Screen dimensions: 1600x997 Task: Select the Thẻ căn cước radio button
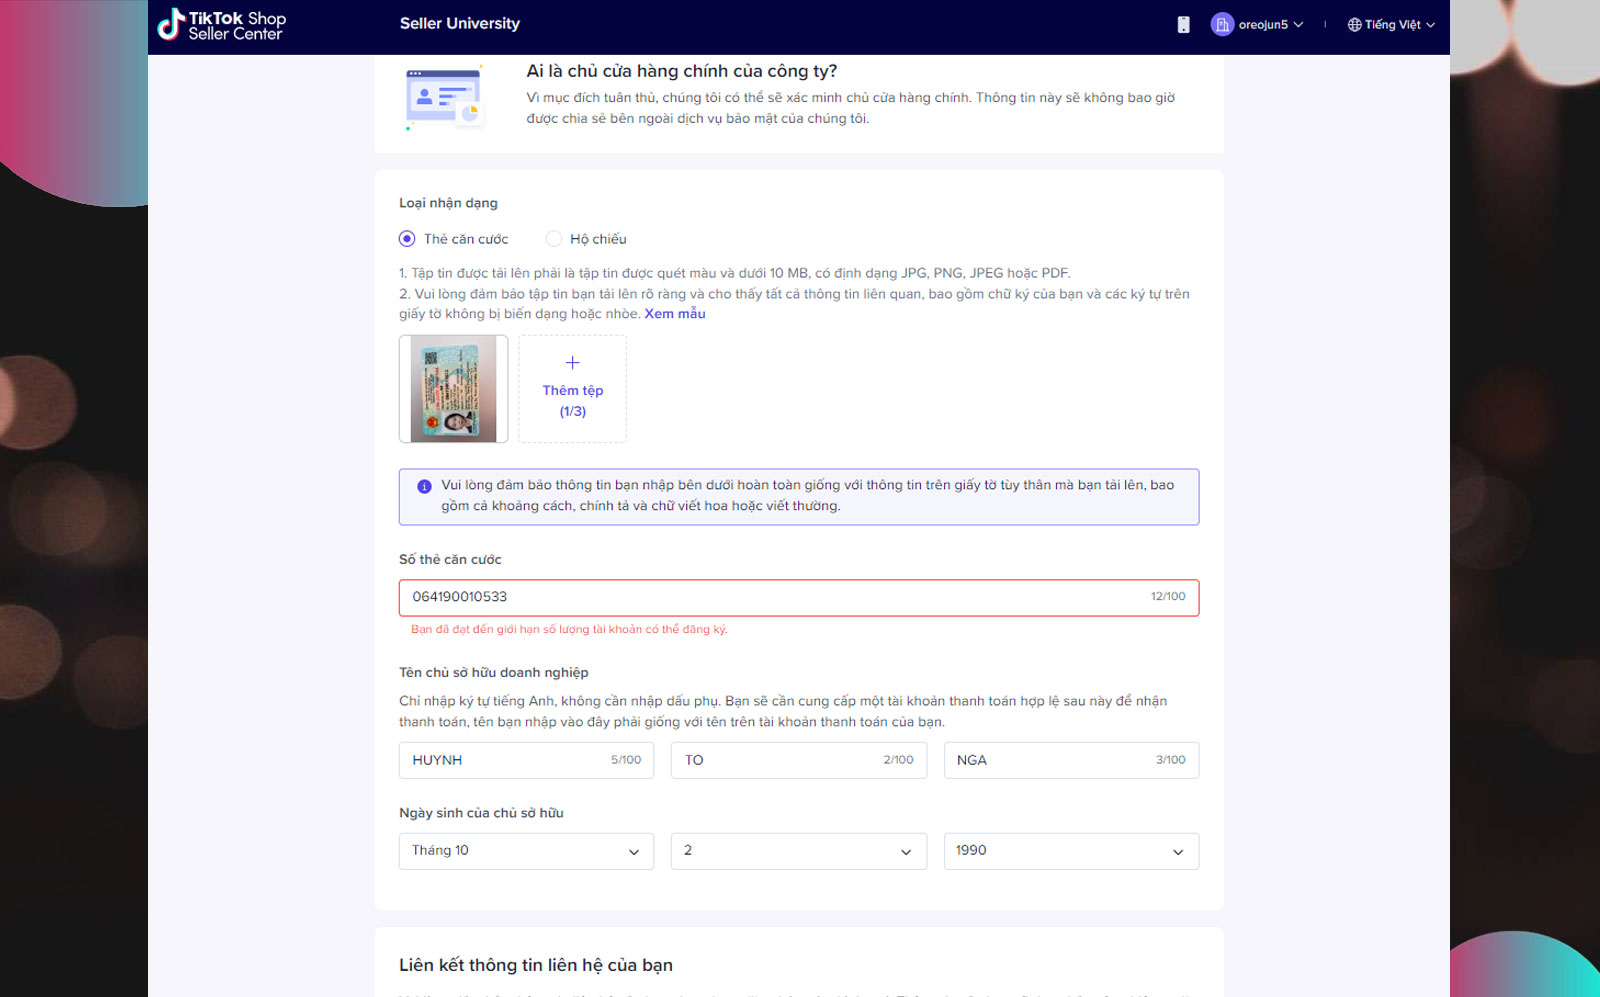[407, 239]
